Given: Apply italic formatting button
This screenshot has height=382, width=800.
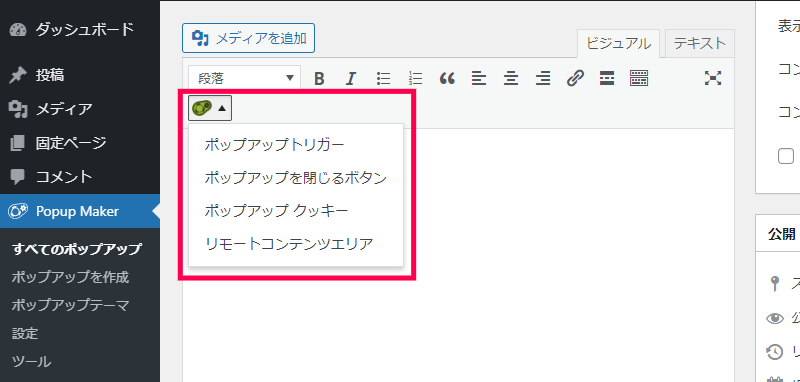Looking at the screenshot, I should pyautogui.click(x=351, y=79).
